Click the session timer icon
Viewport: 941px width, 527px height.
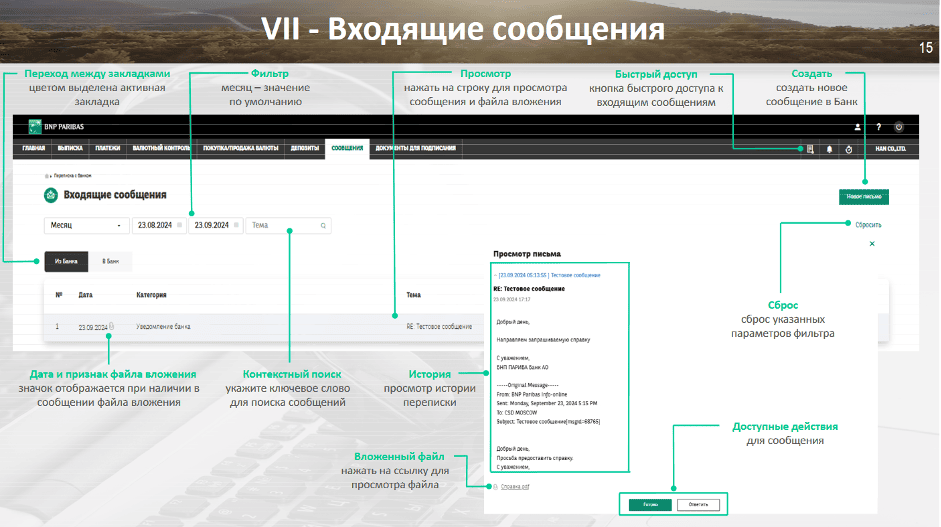coord(849,149)
